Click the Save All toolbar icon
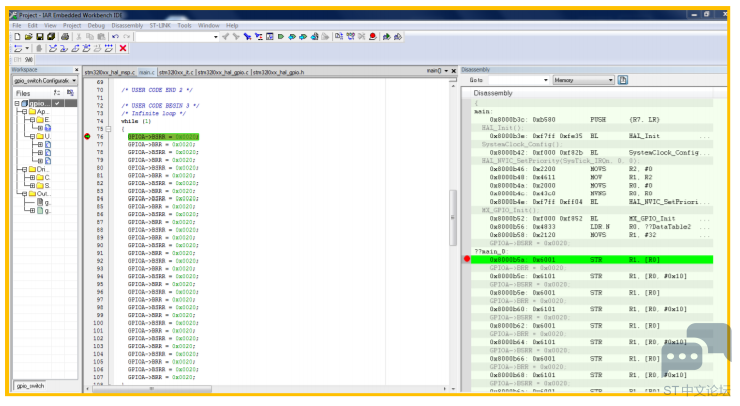The height and width of the screenshot is (406, 740). (x=51, y=36)
